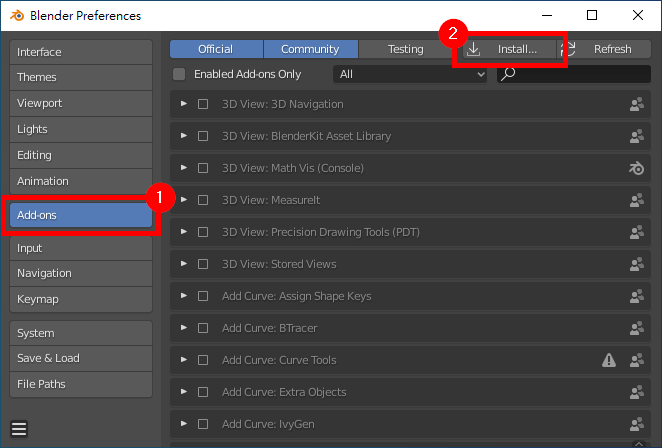Click into the add-on search field
The width and height of the screenshot is (662, 448).
coord(574,74)
